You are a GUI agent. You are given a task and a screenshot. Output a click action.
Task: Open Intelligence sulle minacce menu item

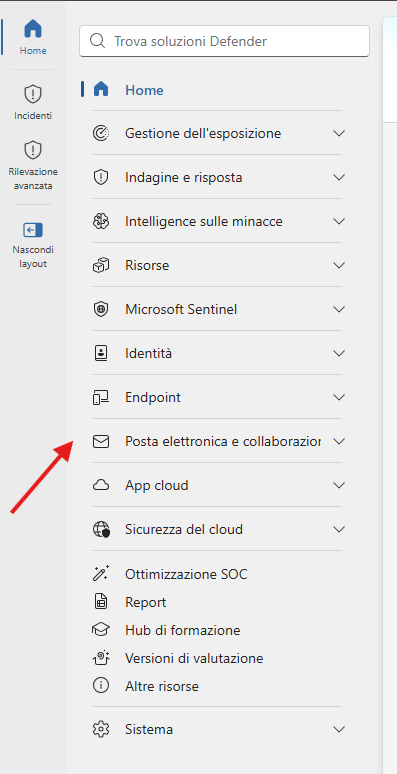pyautogui.click(x=217, y=222)
